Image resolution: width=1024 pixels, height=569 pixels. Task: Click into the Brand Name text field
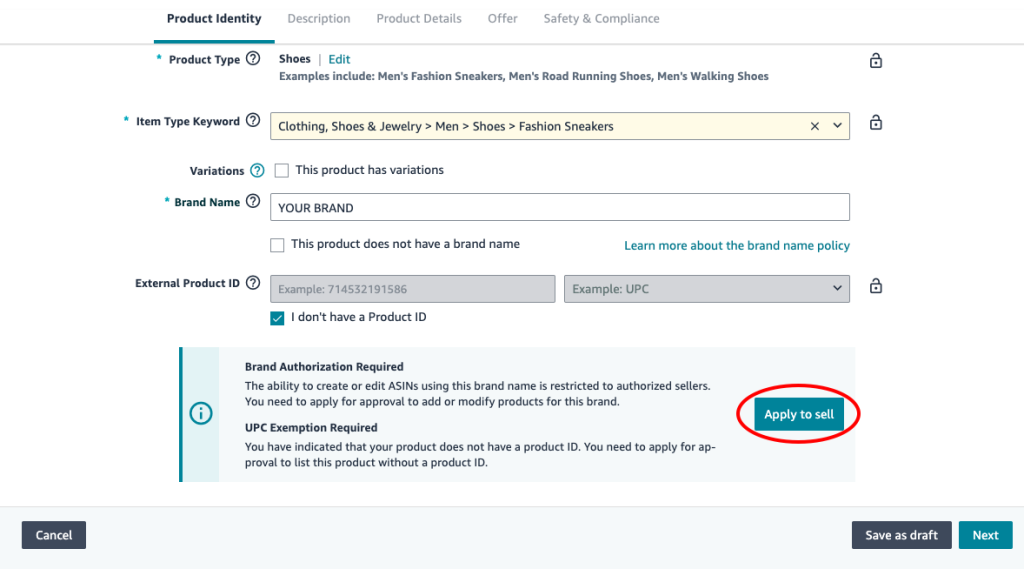(560, 208)
